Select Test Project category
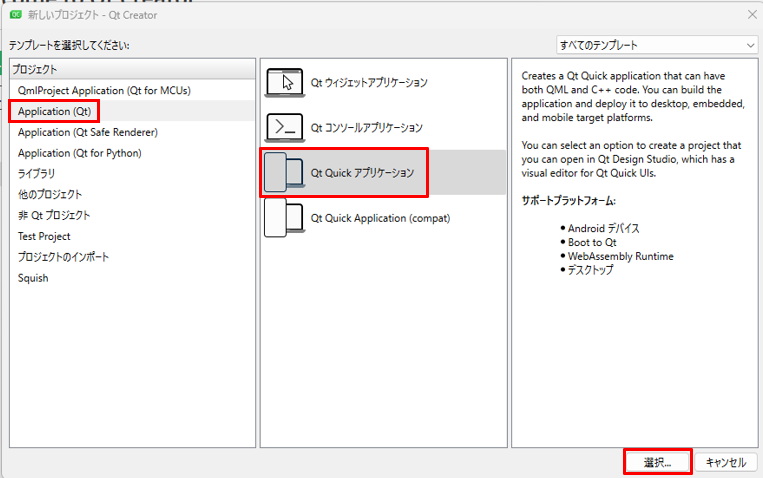This screenshot has height=478, width=763. pyautogui.click(x=44, y=236)
